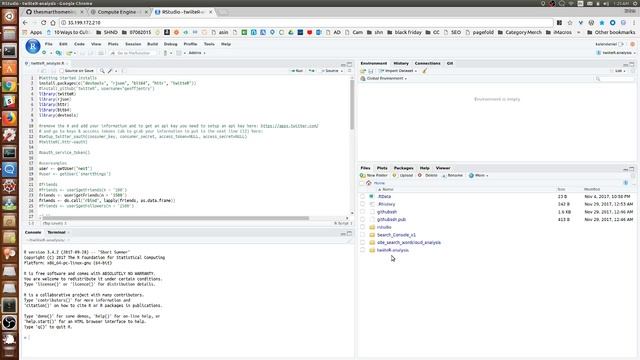This screenshot has width=640, height=360.
Task: Switch to the Packages tab
Action: (x=403, y=168)
